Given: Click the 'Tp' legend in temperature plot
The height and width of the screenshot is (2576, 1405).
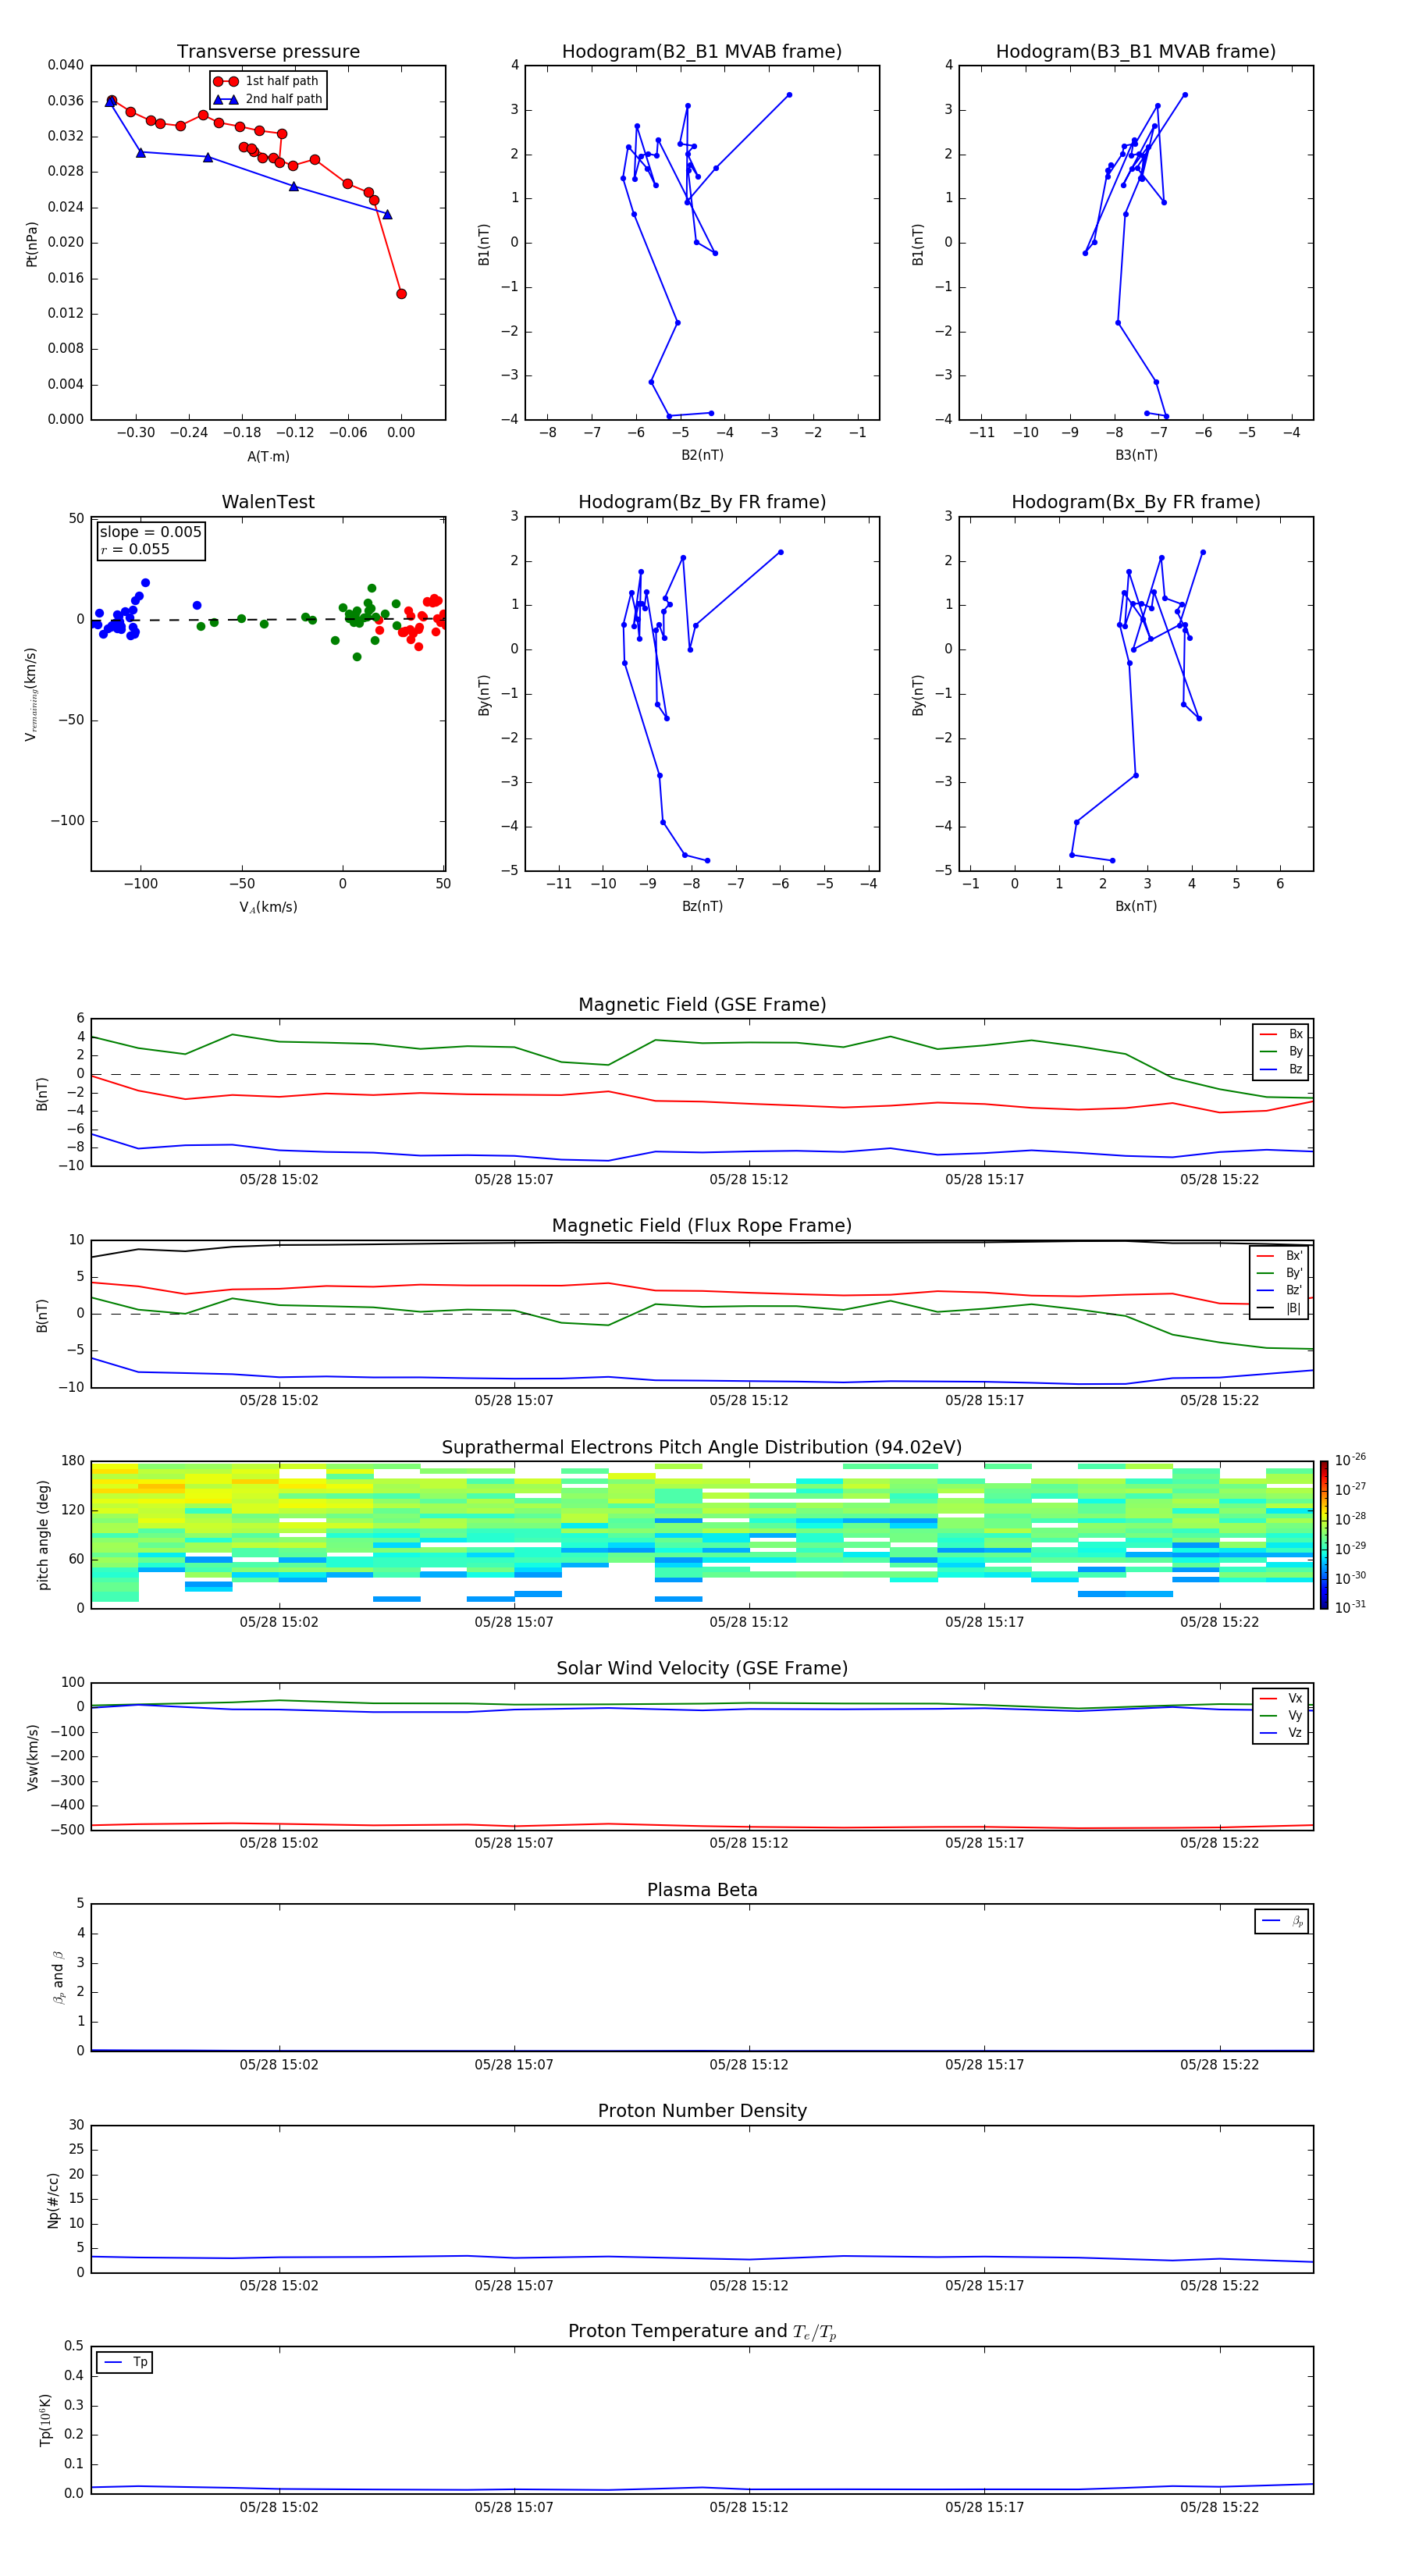Looking at the screenshot, I should pos(125,2362).
